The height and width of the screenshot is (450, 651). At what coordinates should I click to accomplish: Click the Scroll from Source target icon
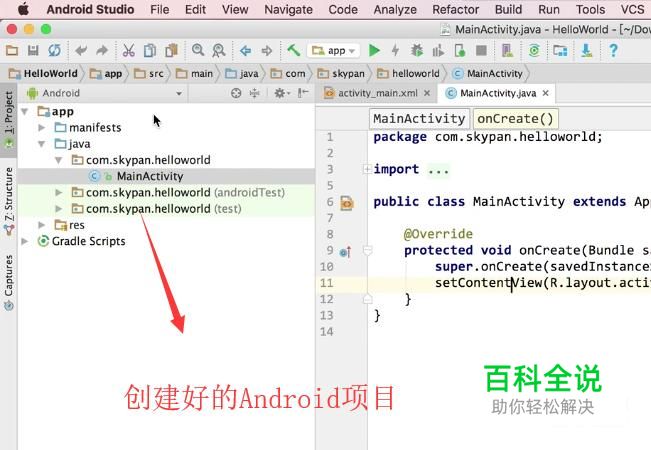coord(236,93)
